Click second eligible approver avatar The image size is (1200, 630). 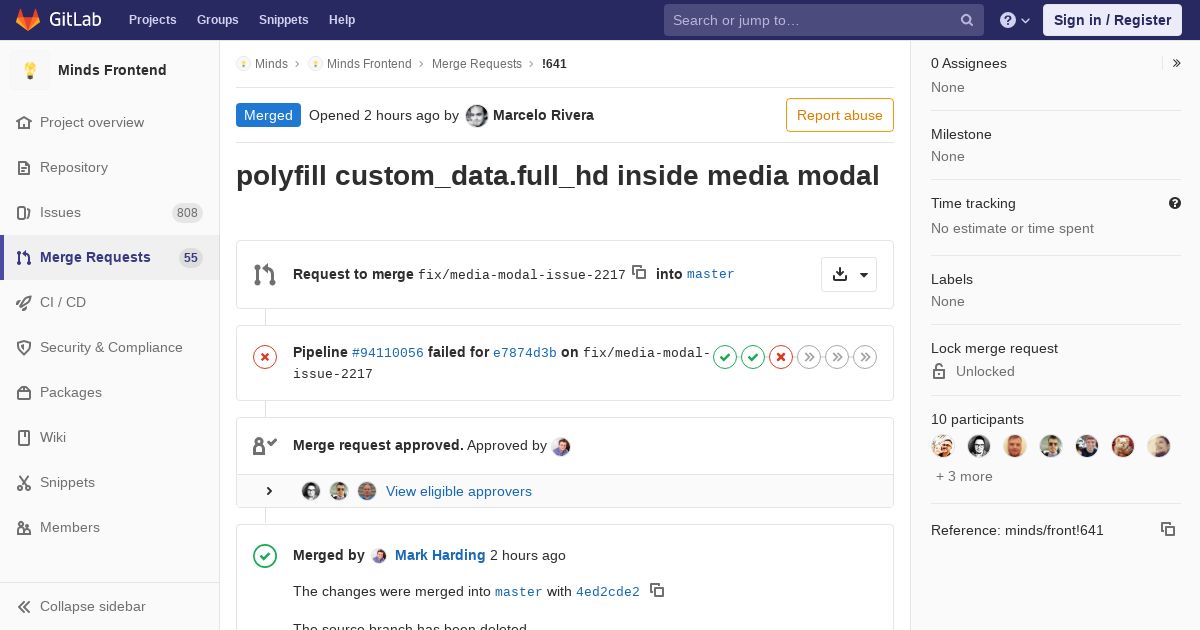[x=339, y=491]
